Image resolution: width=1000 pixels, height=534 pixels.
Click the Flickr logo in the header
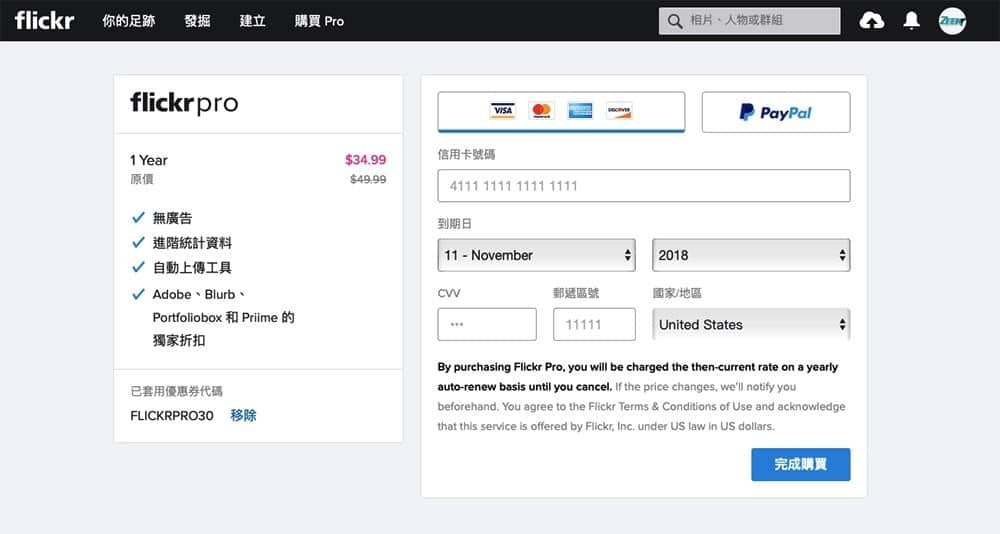tap(44, 20)
